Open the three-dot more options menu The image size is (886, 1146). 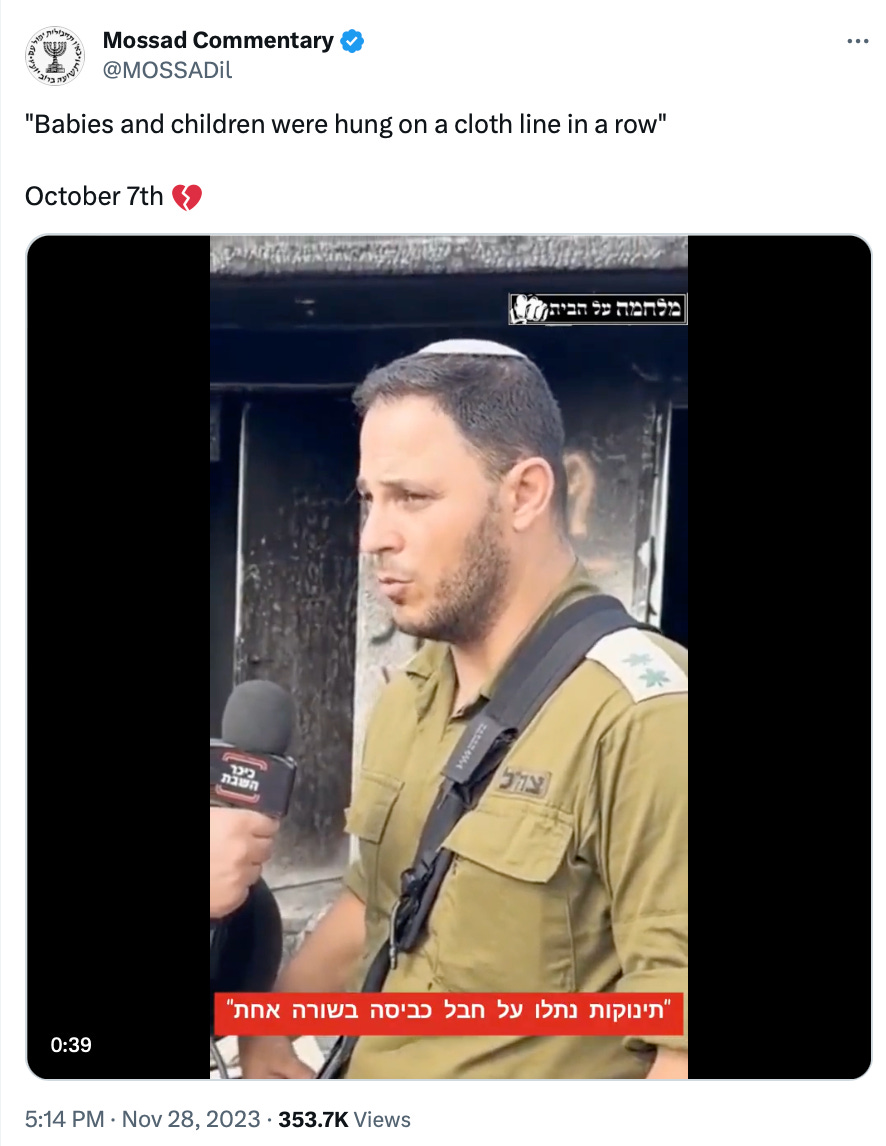pos(857,41)
